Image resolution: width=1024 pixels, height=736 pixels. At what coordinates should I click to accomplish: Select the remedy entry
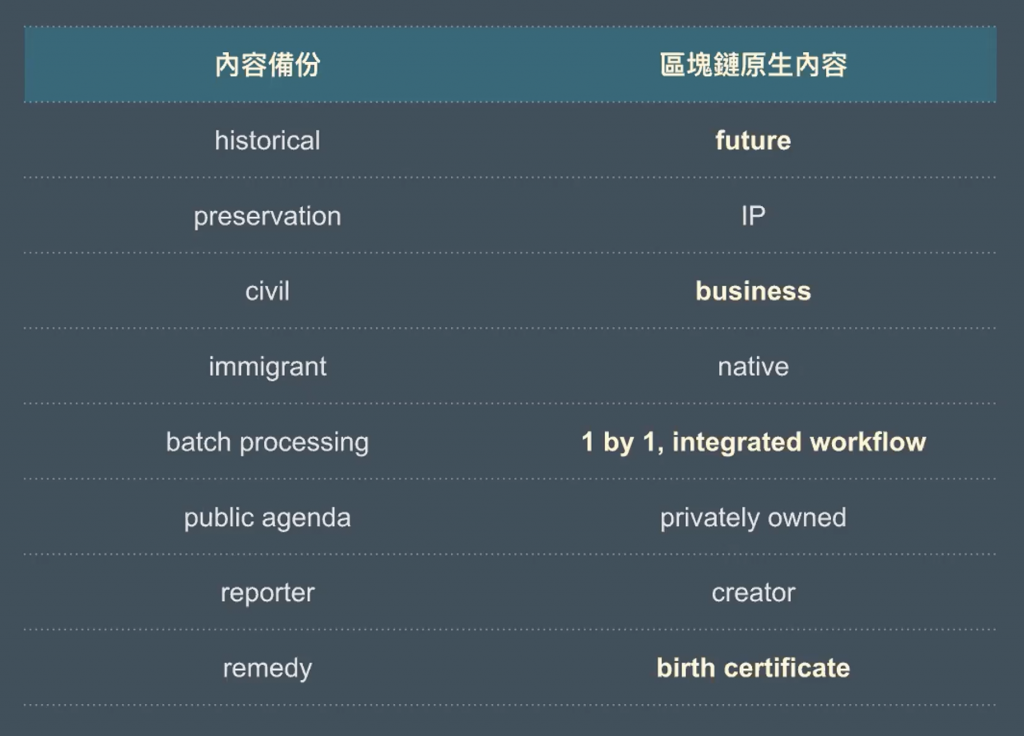pyautogui.click(x=268, y=669)
